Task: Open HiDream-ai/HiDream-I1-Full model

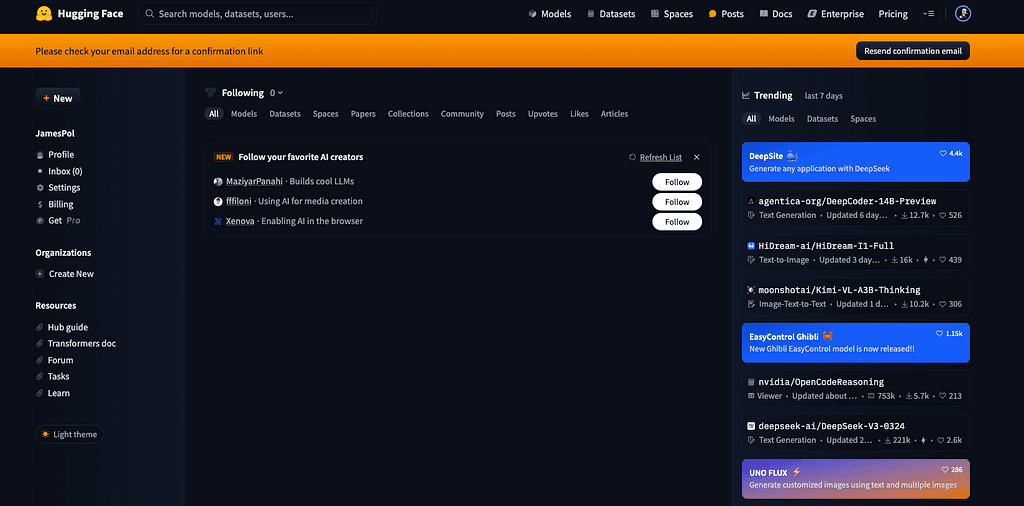Action: point(856,253)
